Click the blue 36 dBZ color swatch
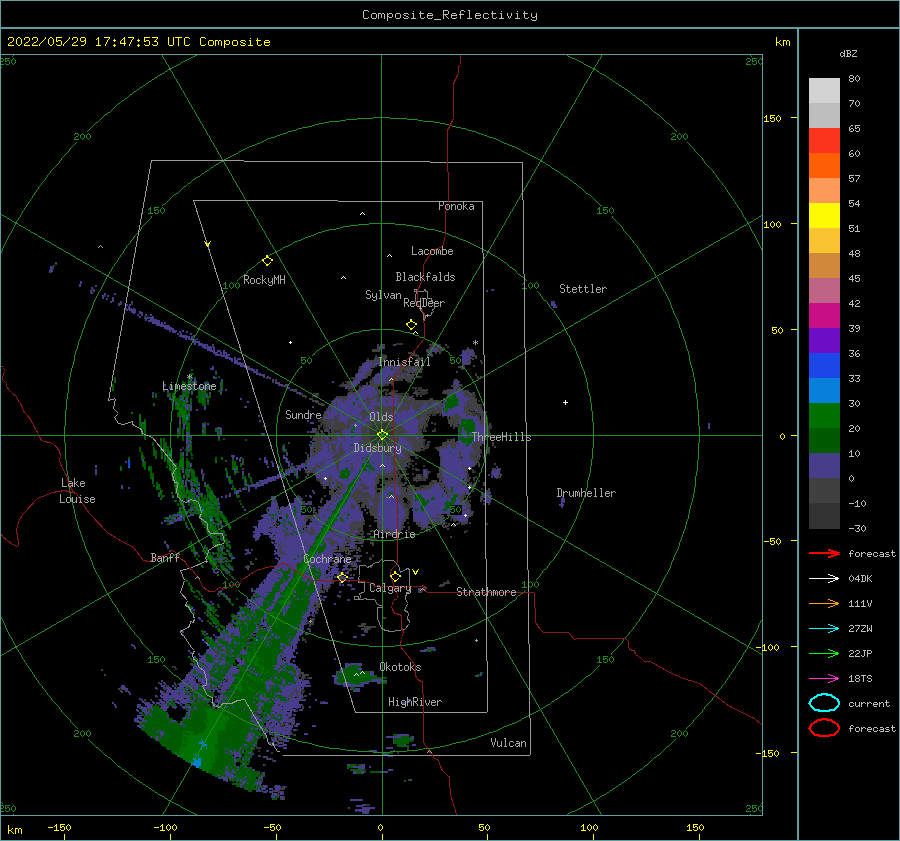 824,366
